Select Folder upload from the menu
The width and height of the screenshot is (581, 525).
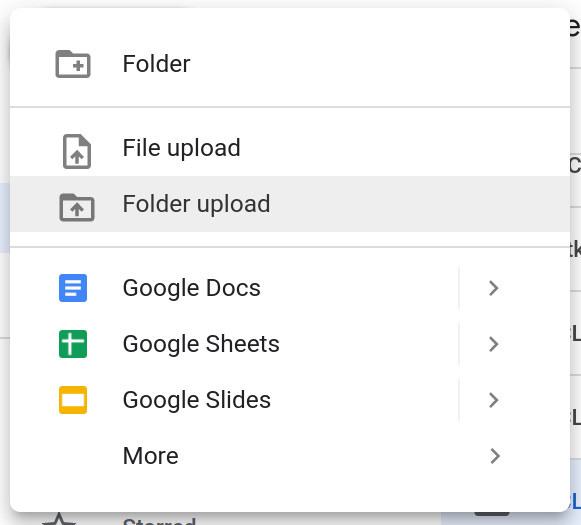tap(290, 204)
